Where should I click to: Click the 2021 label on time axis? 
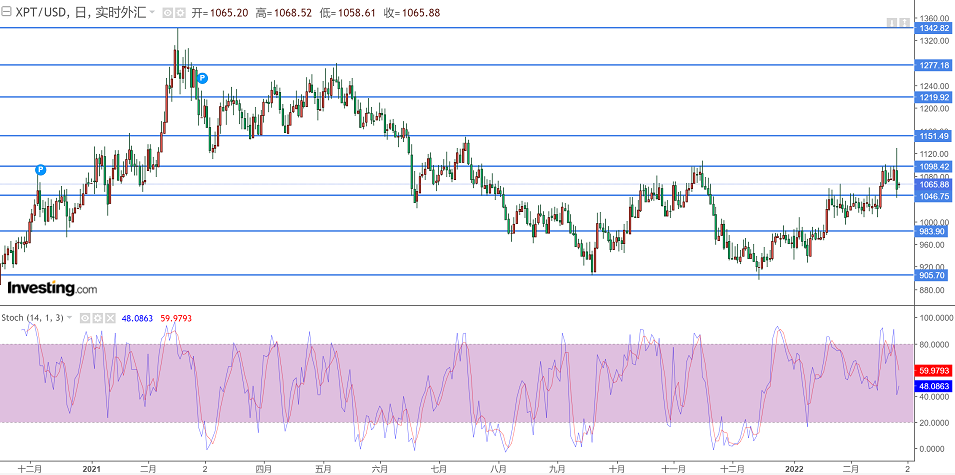coord(91,469)
